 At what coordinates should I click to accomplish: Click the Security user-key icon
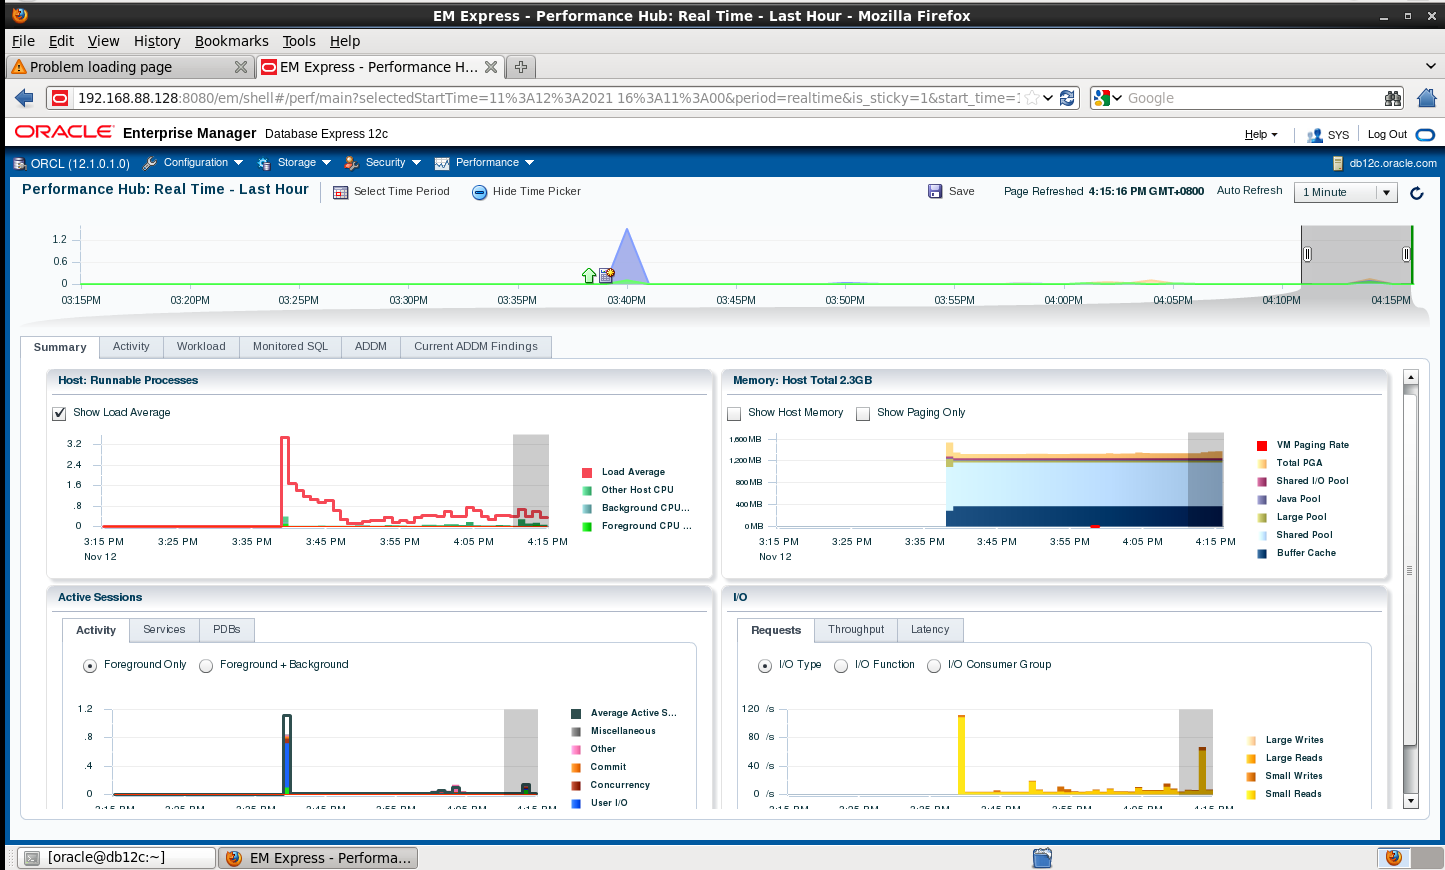point(351,163)
